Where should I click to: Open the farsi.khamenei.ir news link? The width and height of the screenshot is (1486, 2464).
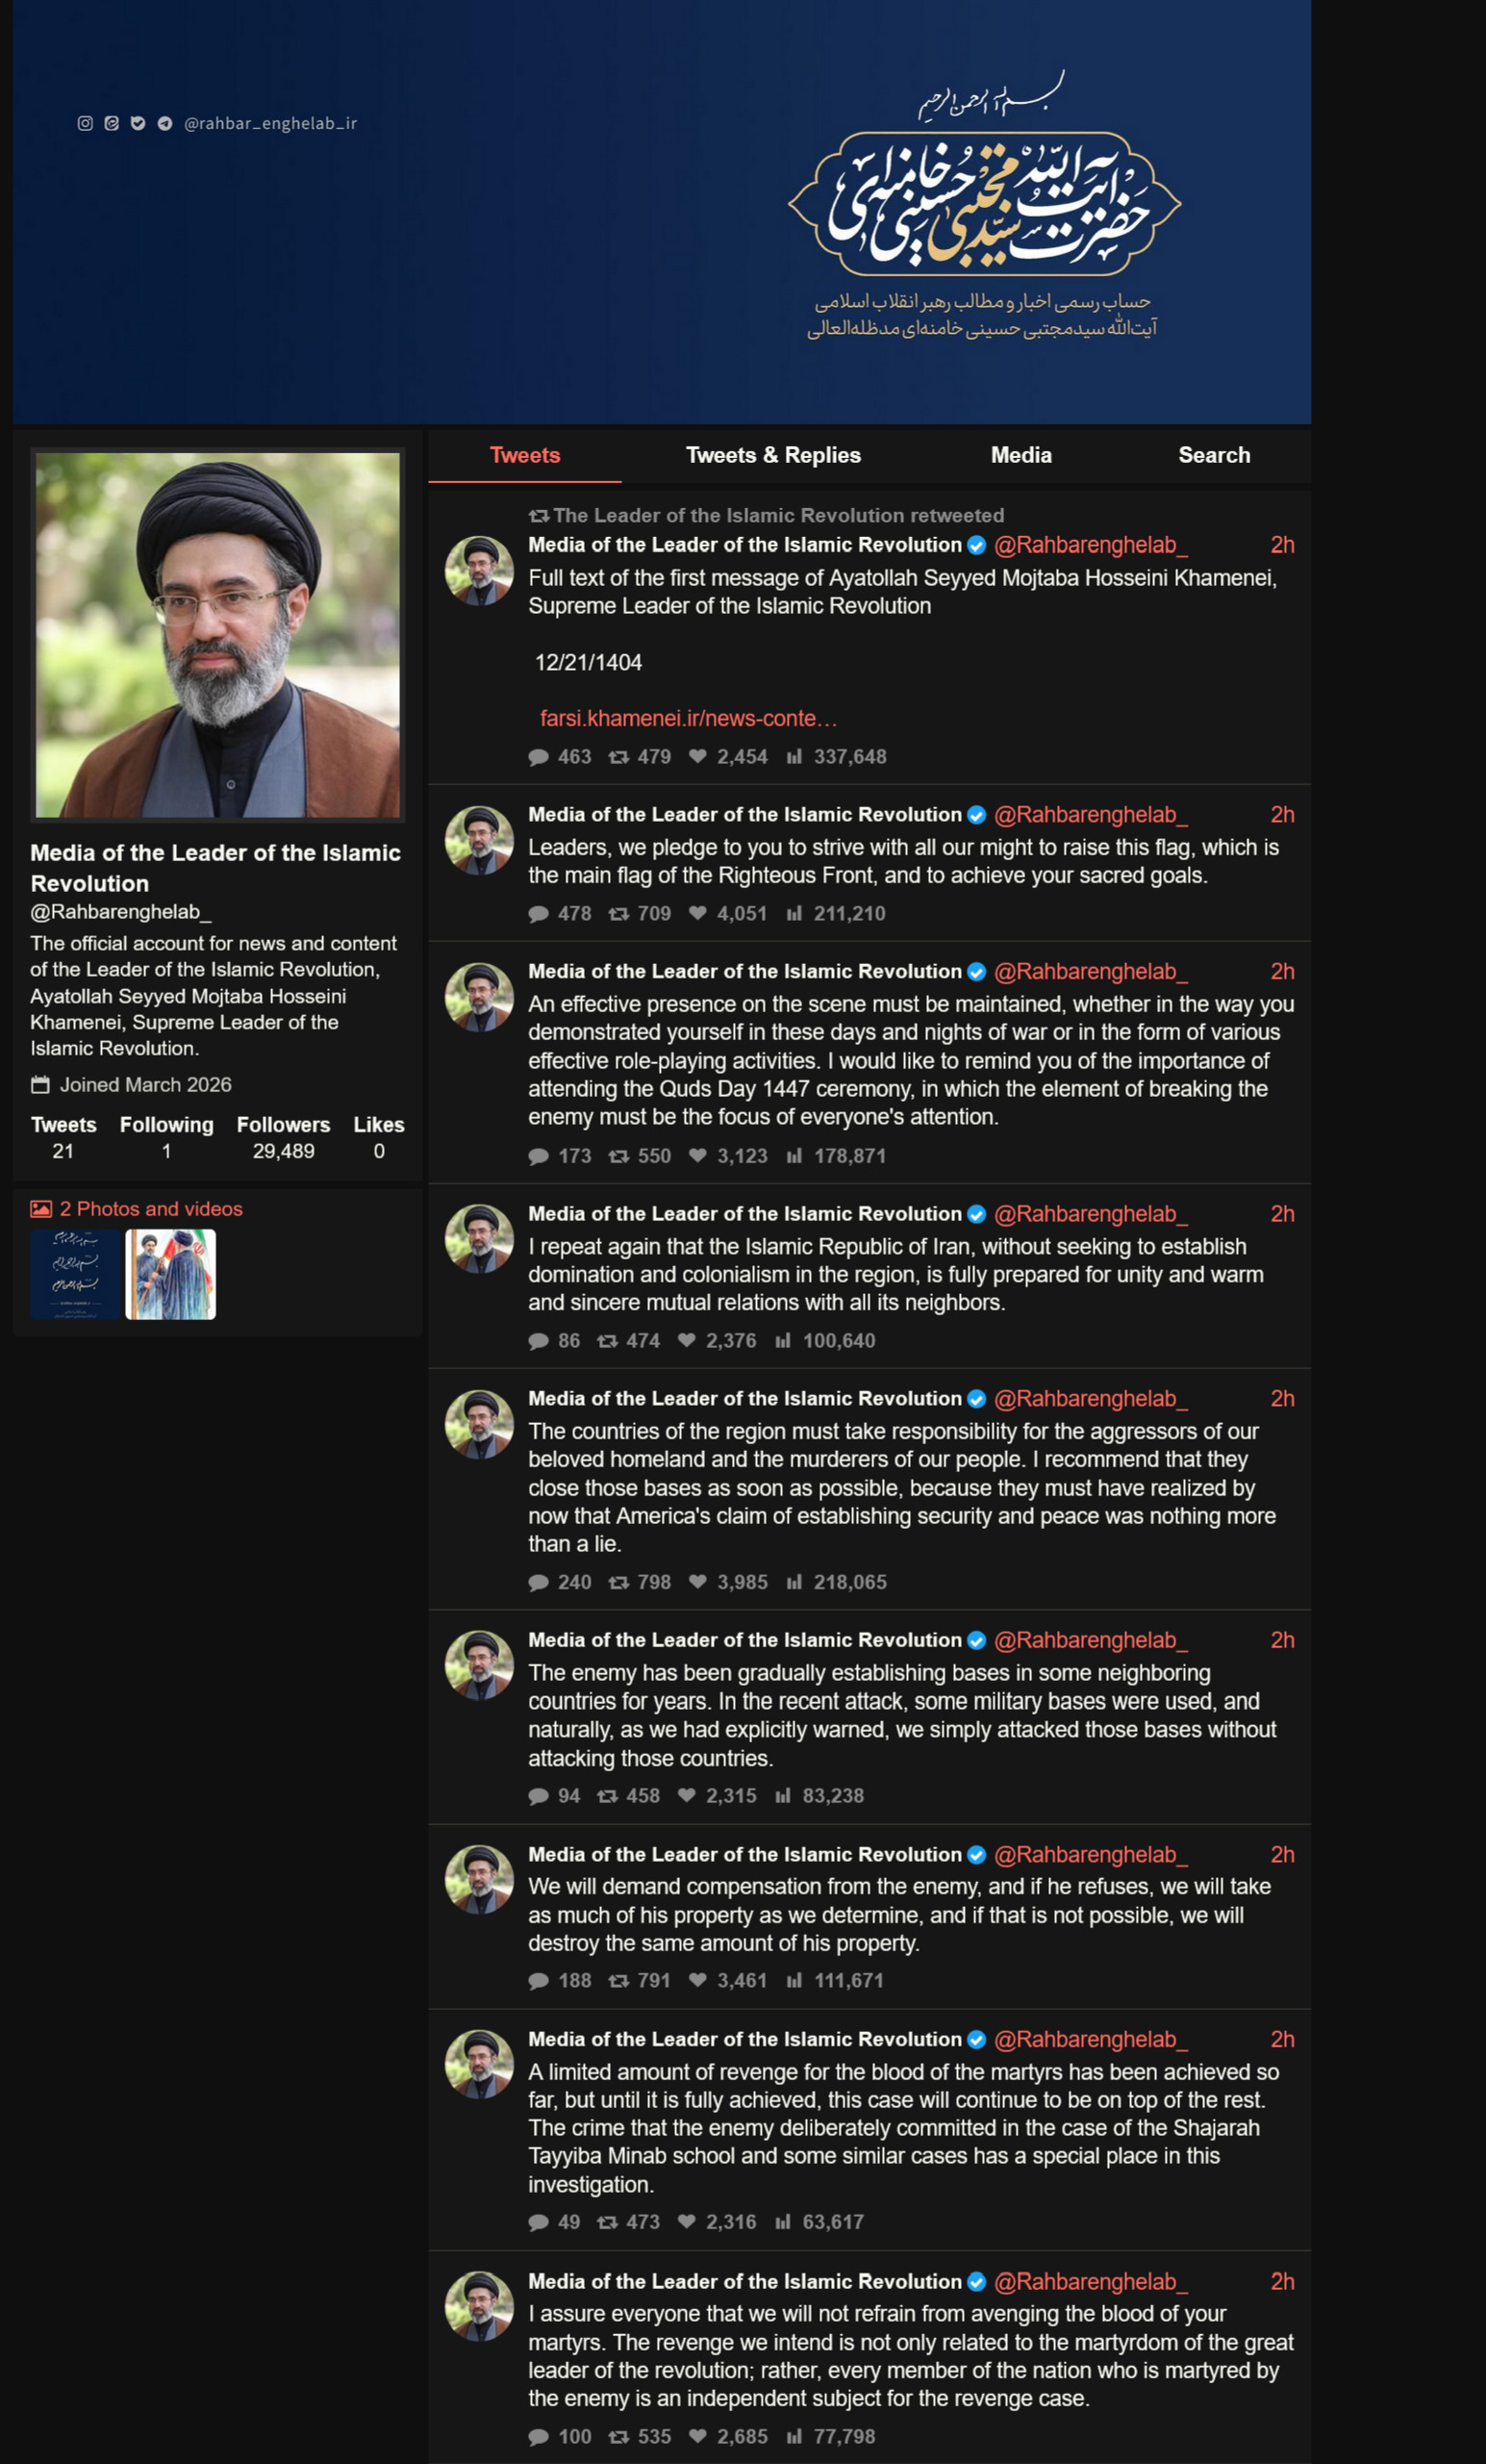pyautogui.click(x=688, y=718)
